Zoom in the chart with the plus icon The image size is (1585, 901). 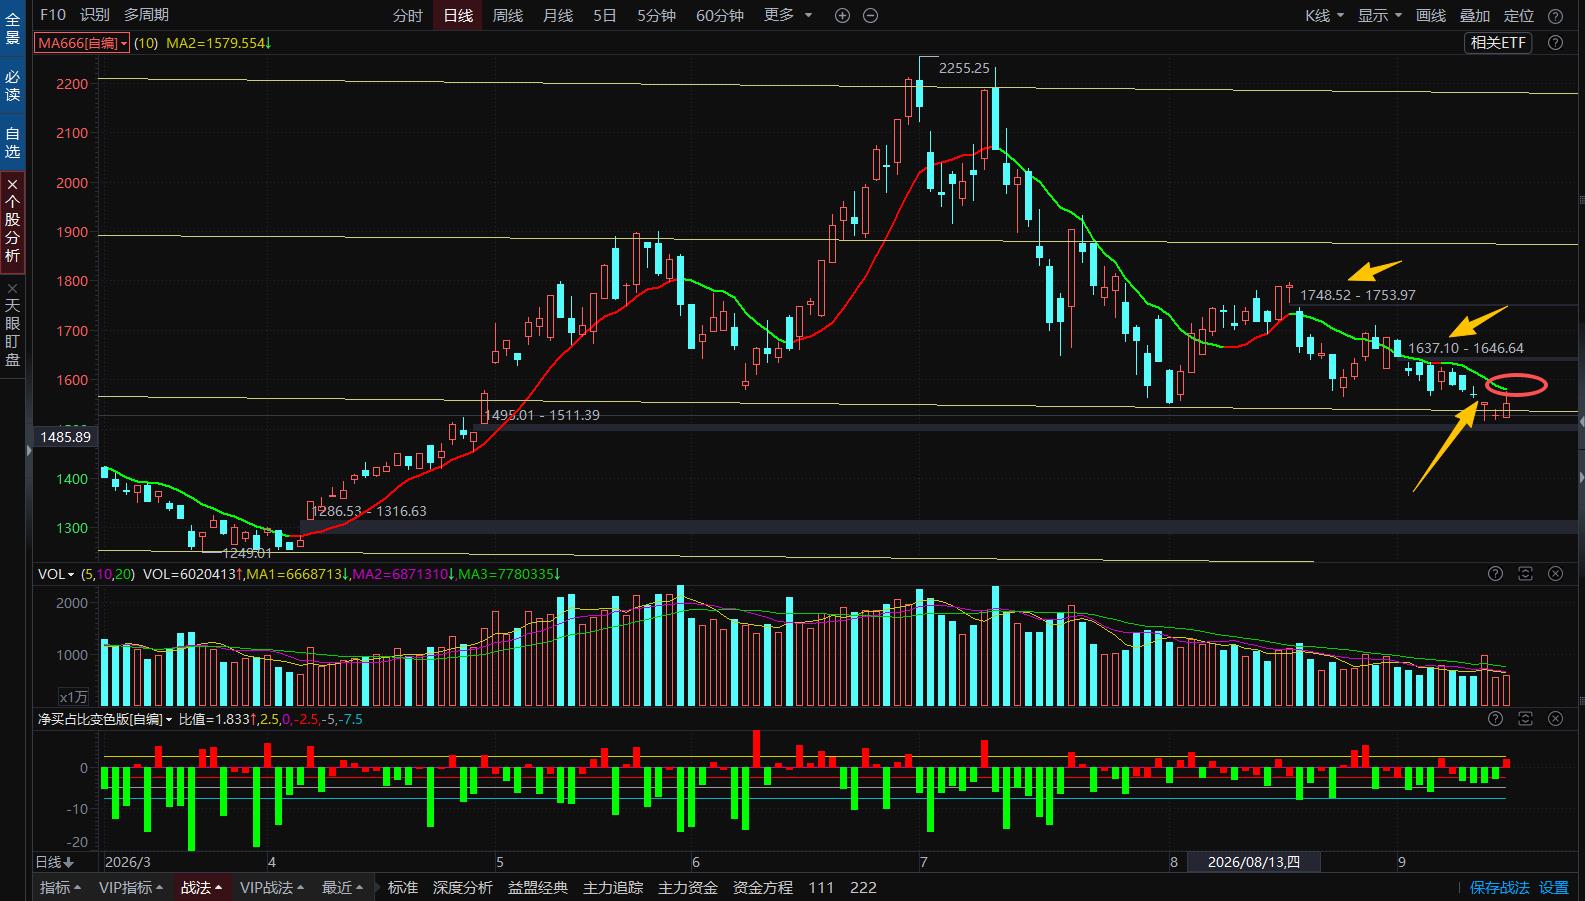coord(842,15)
